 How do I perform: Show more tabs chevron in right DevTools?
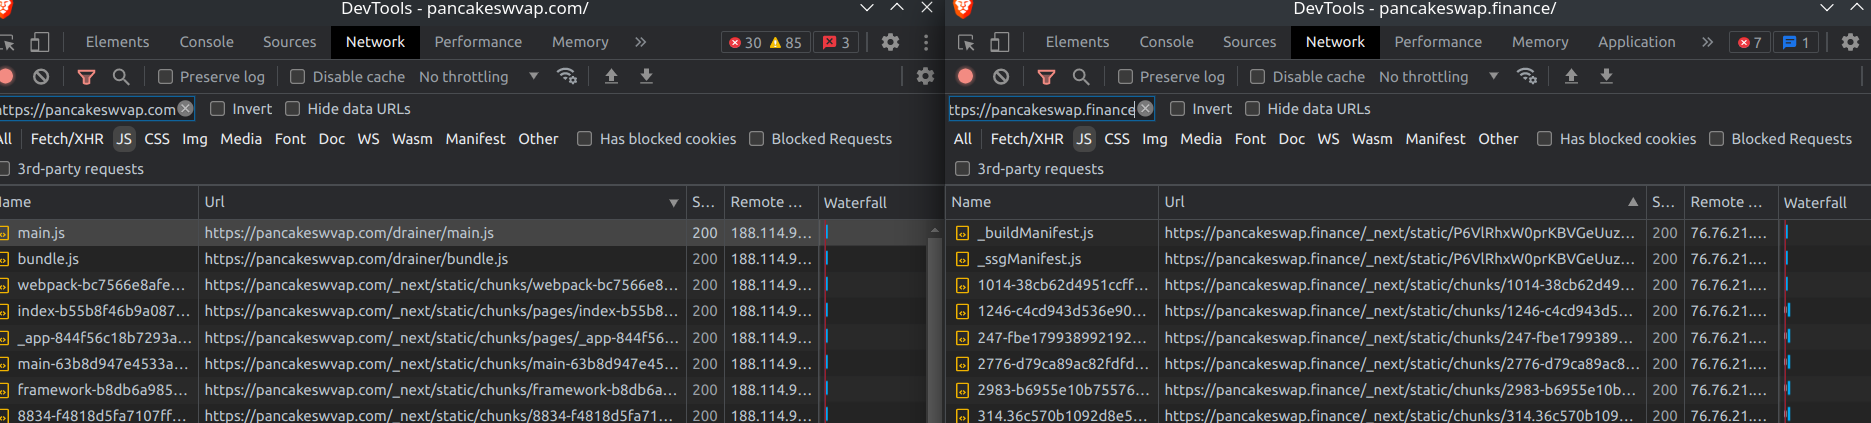point(1707,42)
